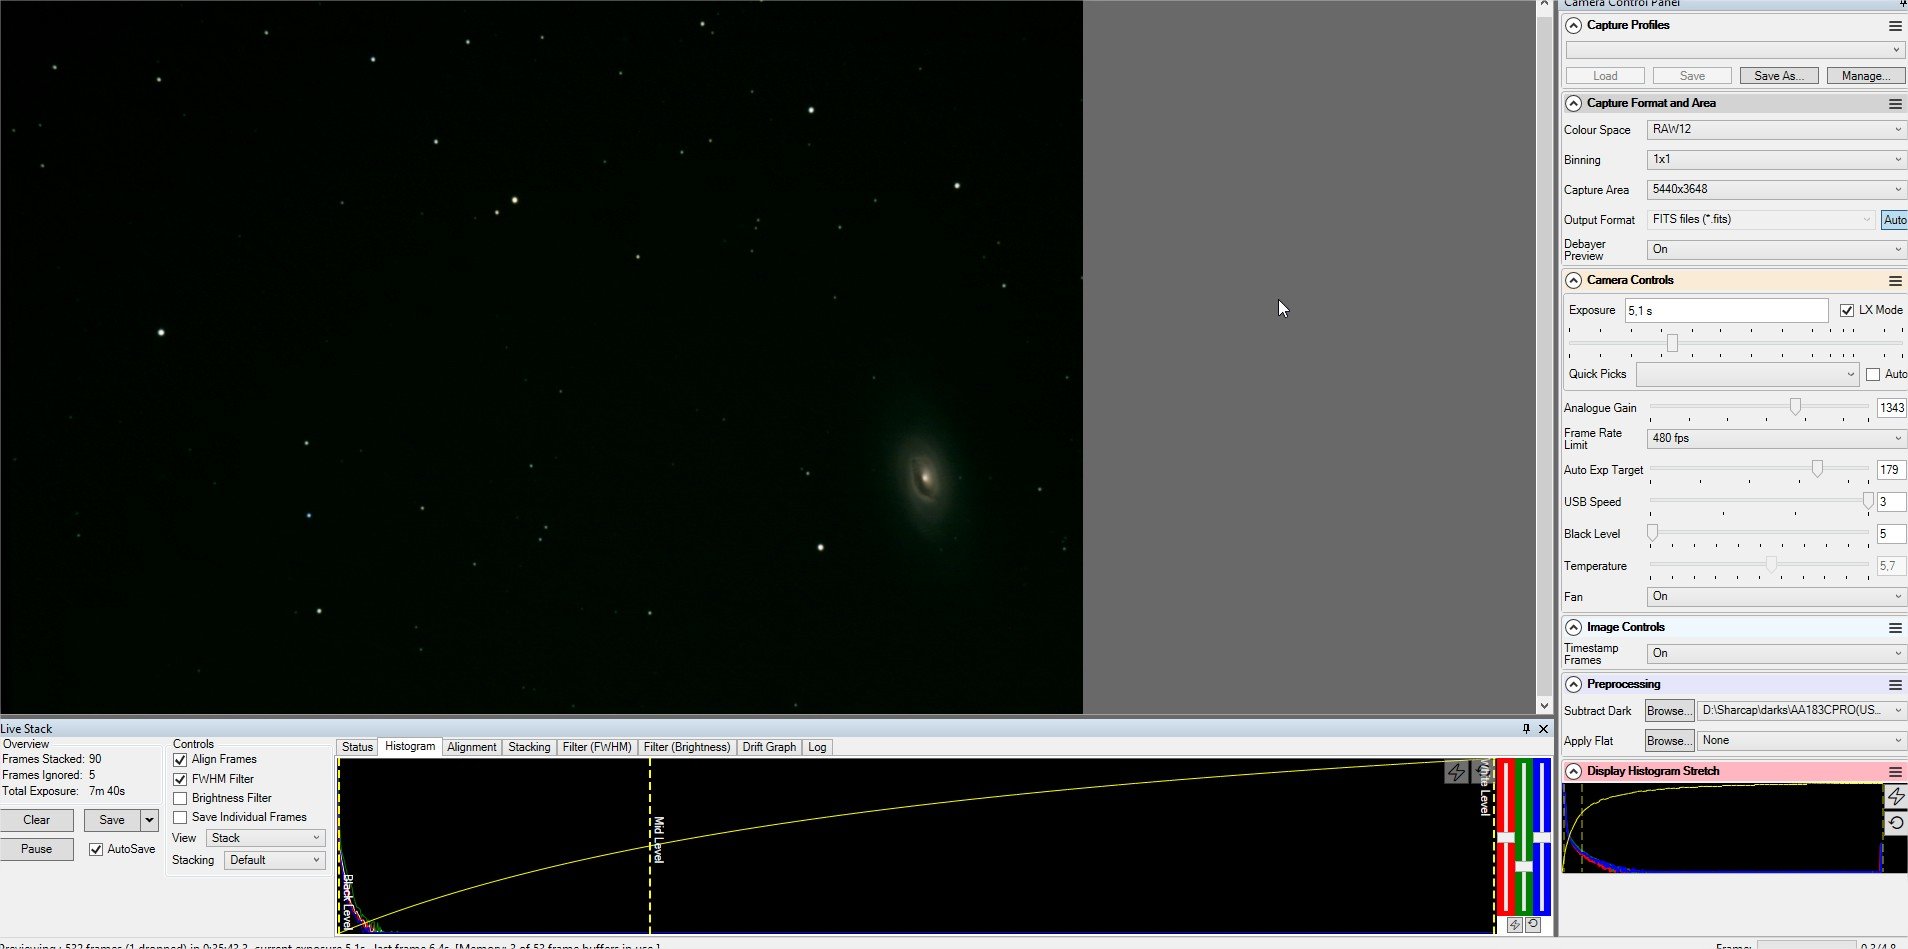This screenshot has height=949, width=1908.
Task: Open the Capture Profiles hamburger menu
Action: click(x=1895, y=26)
